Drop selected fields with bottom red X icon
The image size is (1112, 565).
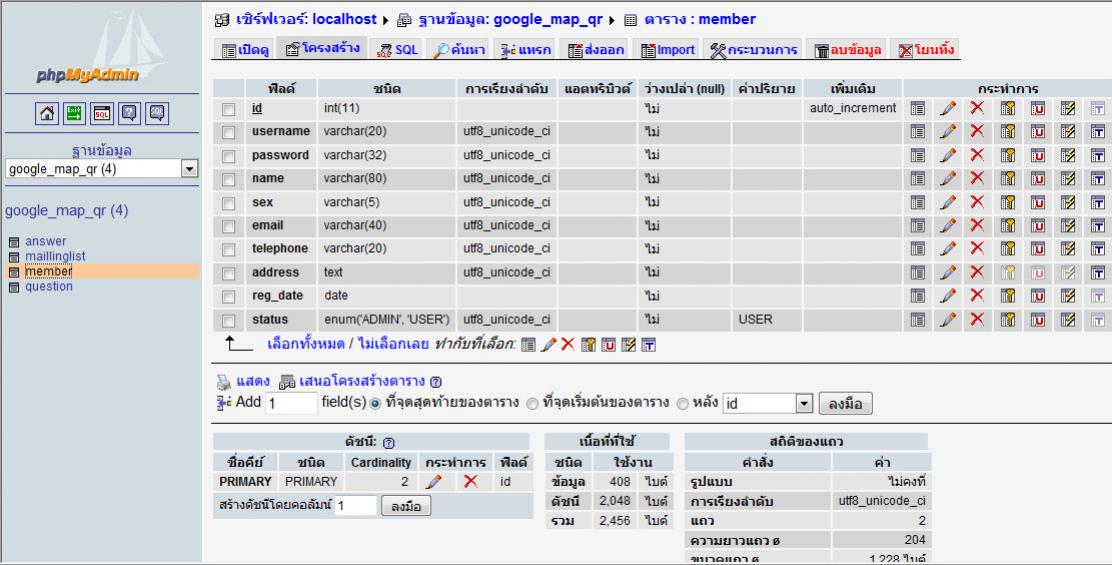coord(568,345)
